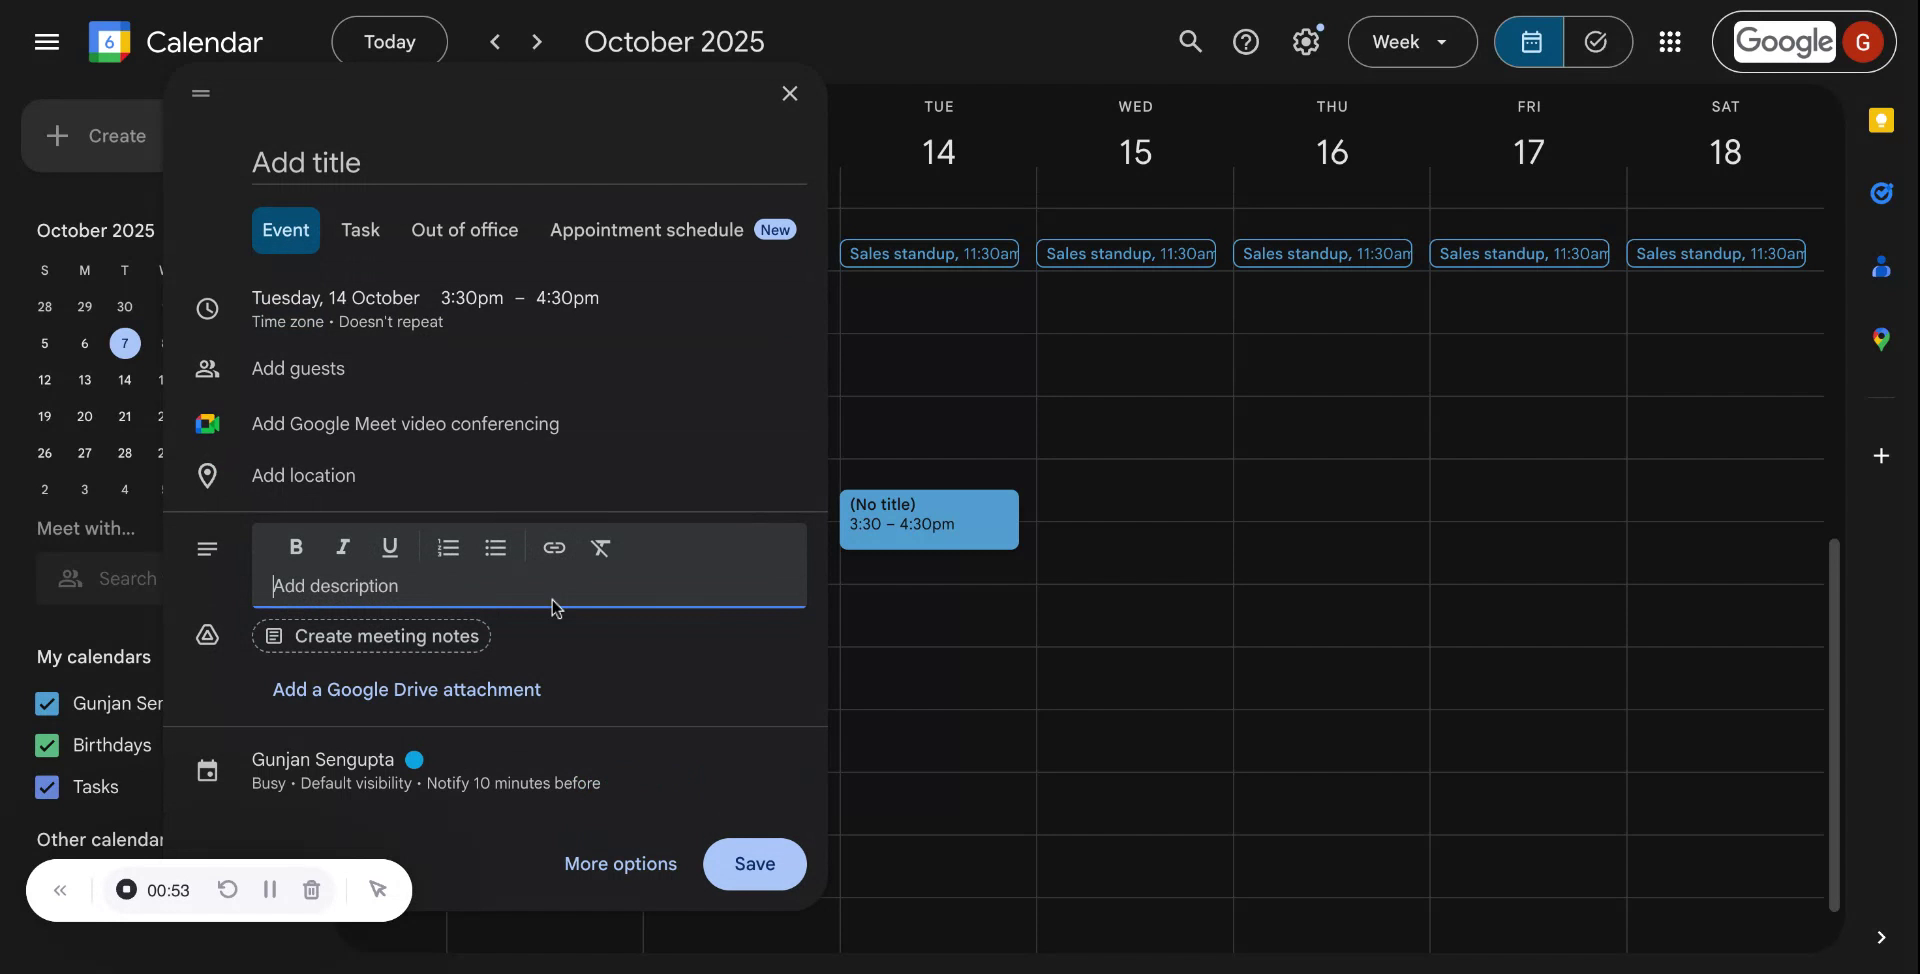Remove formatting from description text
This screenshot has width=1920, height=974.
point(602,548)
